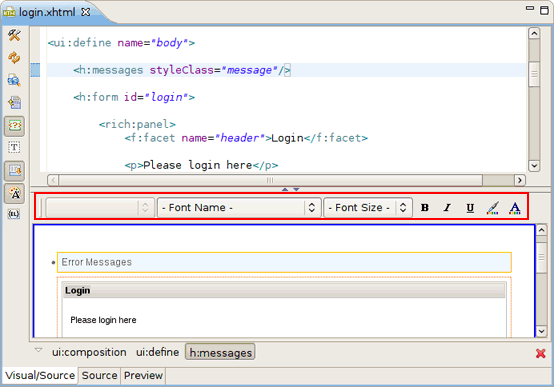Minimize the editor pane

[530, 8]
